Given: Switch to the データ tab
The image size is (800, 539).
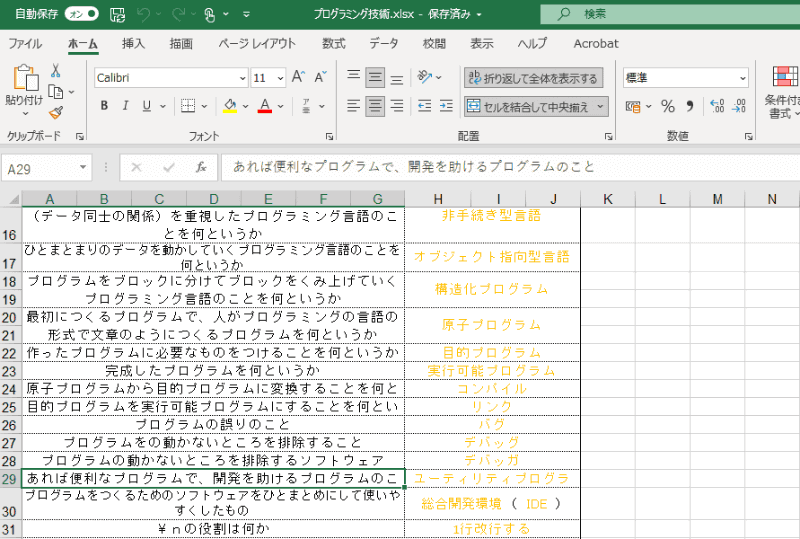Looking at the screenshot, I should pyautogui.click(x=384, y=43).
